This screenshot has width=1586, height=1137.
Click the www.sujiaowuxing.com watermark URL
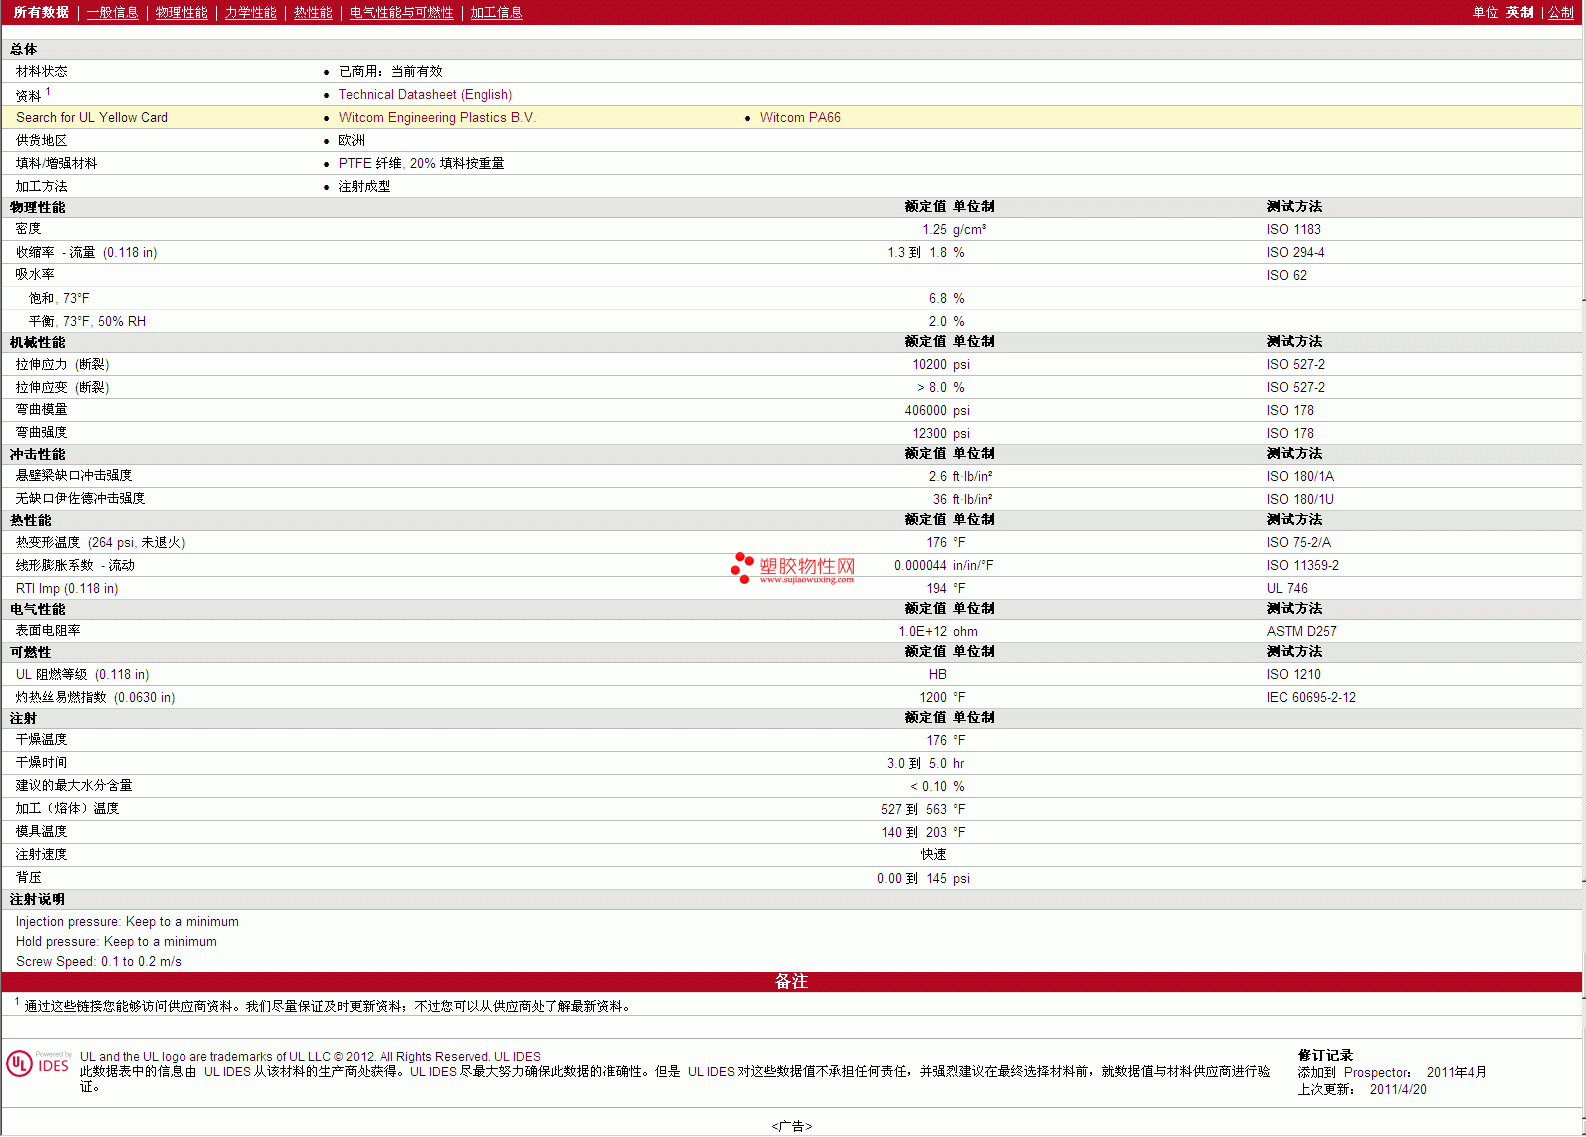(806, 580)
